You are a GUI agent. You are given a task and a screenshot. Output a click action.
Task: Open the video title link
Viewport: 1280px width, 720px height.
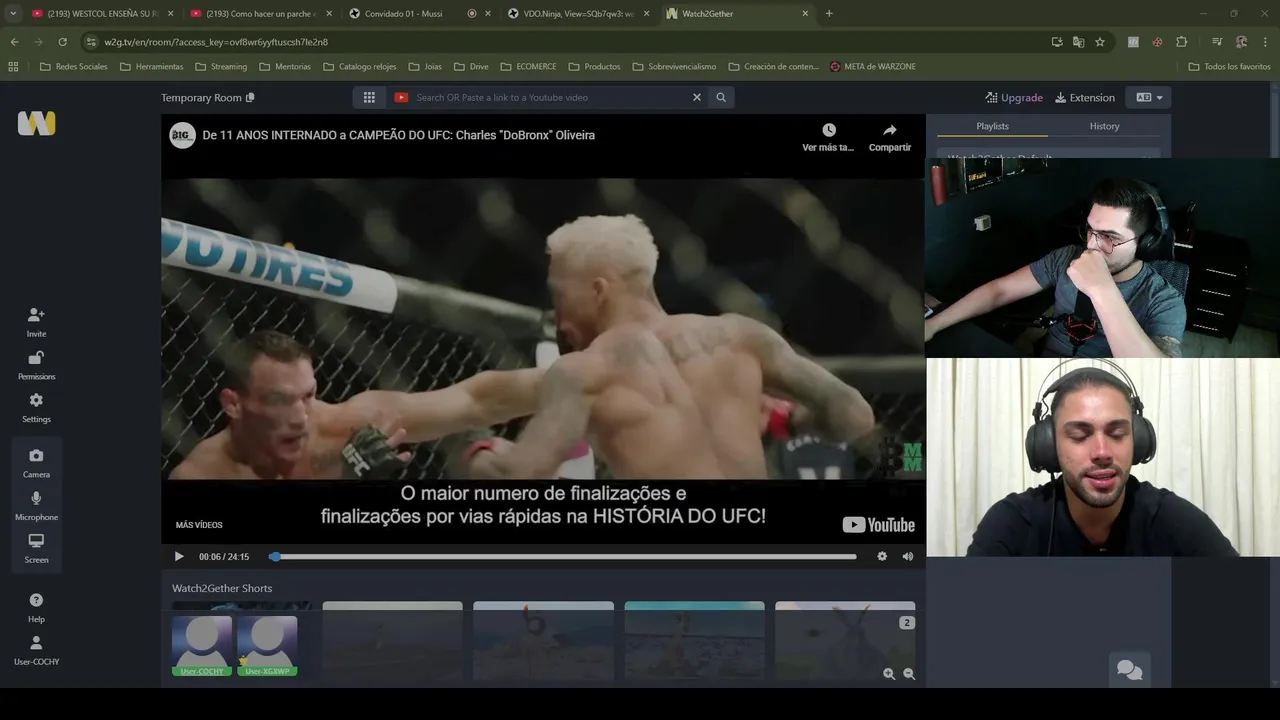(x=399, y=135)
